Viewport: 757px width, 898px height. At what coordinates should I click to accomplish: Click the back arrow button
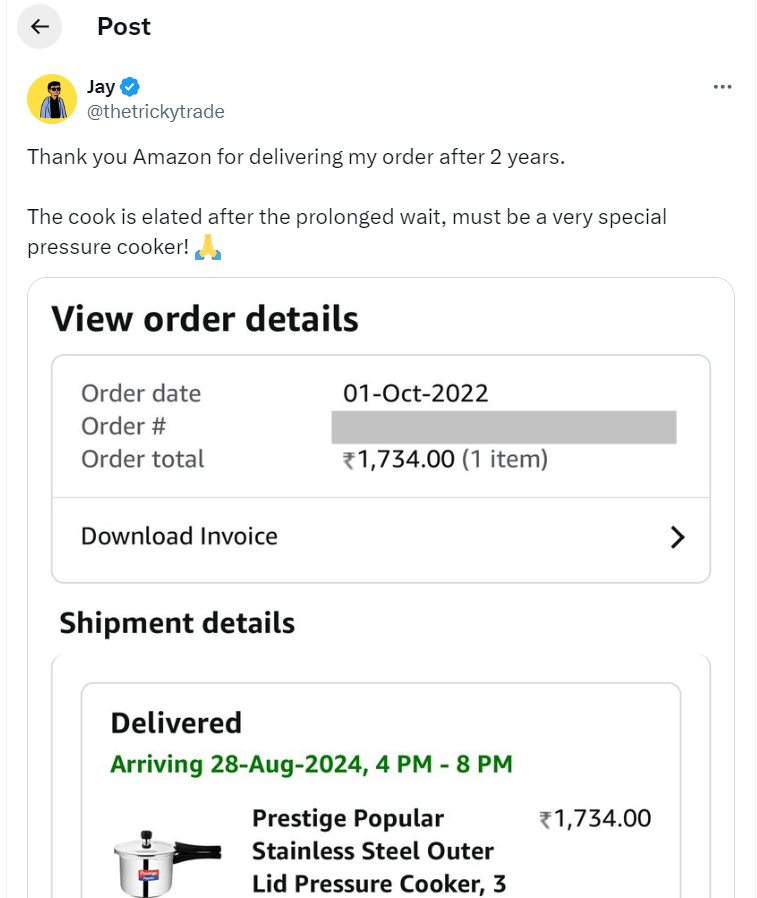click(40, 27)
